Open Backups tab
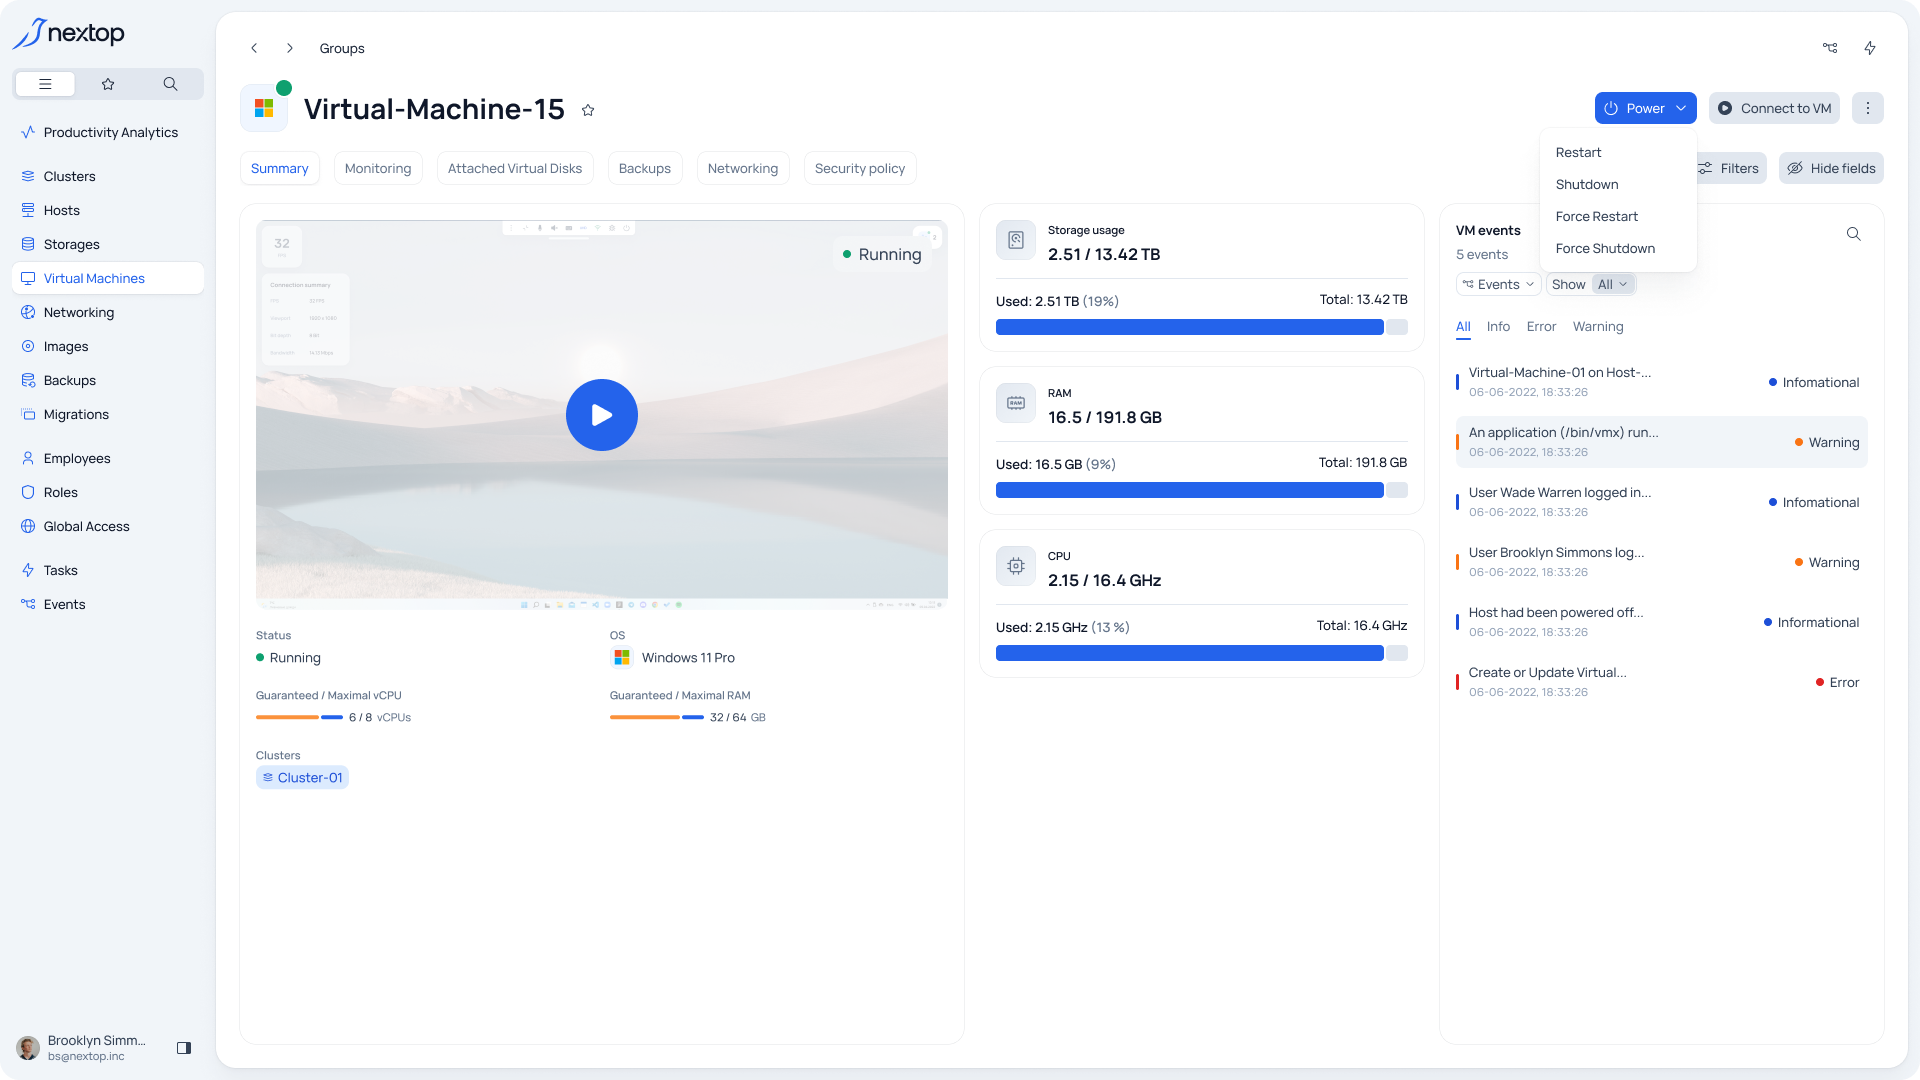This screenshot has height=1080, width=1920. (645, 168)
